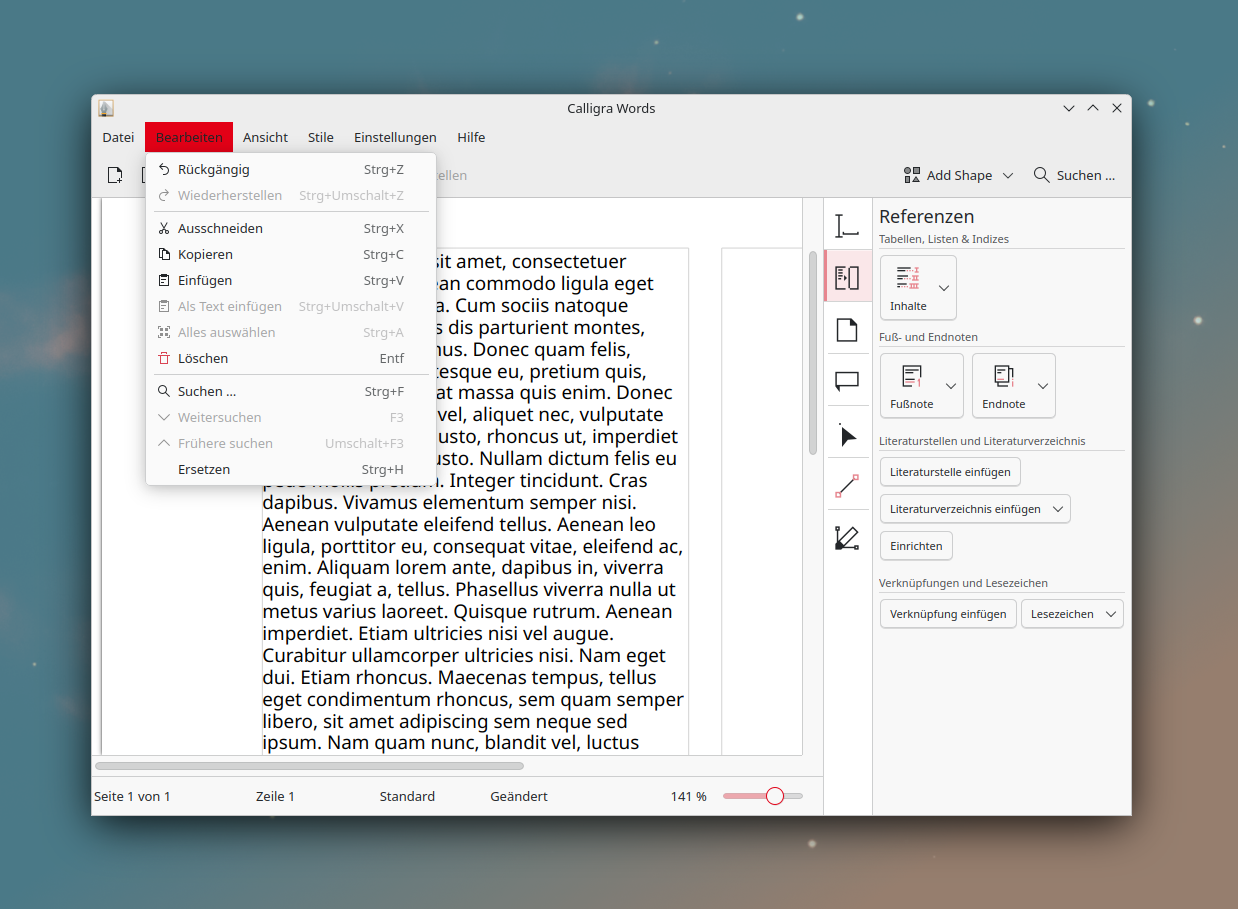Open the Datei menu
Viewport: 1238px width, 909px height.
(118, 137)
